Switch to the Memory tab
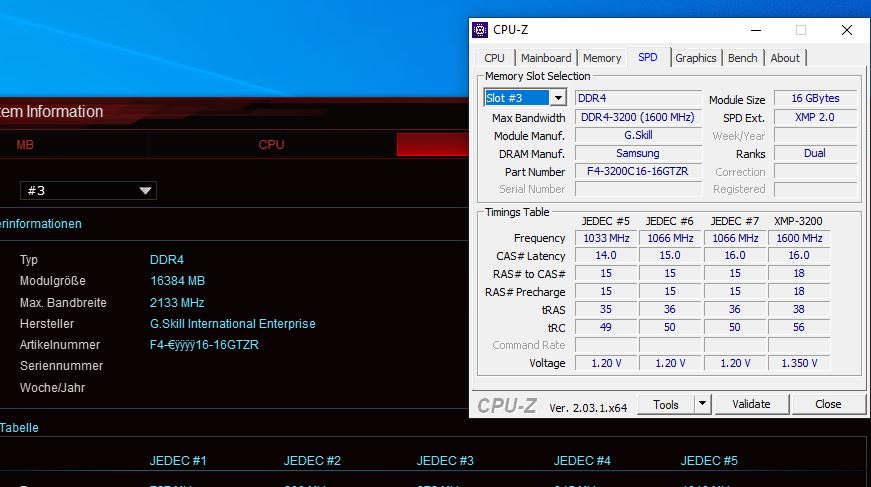 click(602, 58)
